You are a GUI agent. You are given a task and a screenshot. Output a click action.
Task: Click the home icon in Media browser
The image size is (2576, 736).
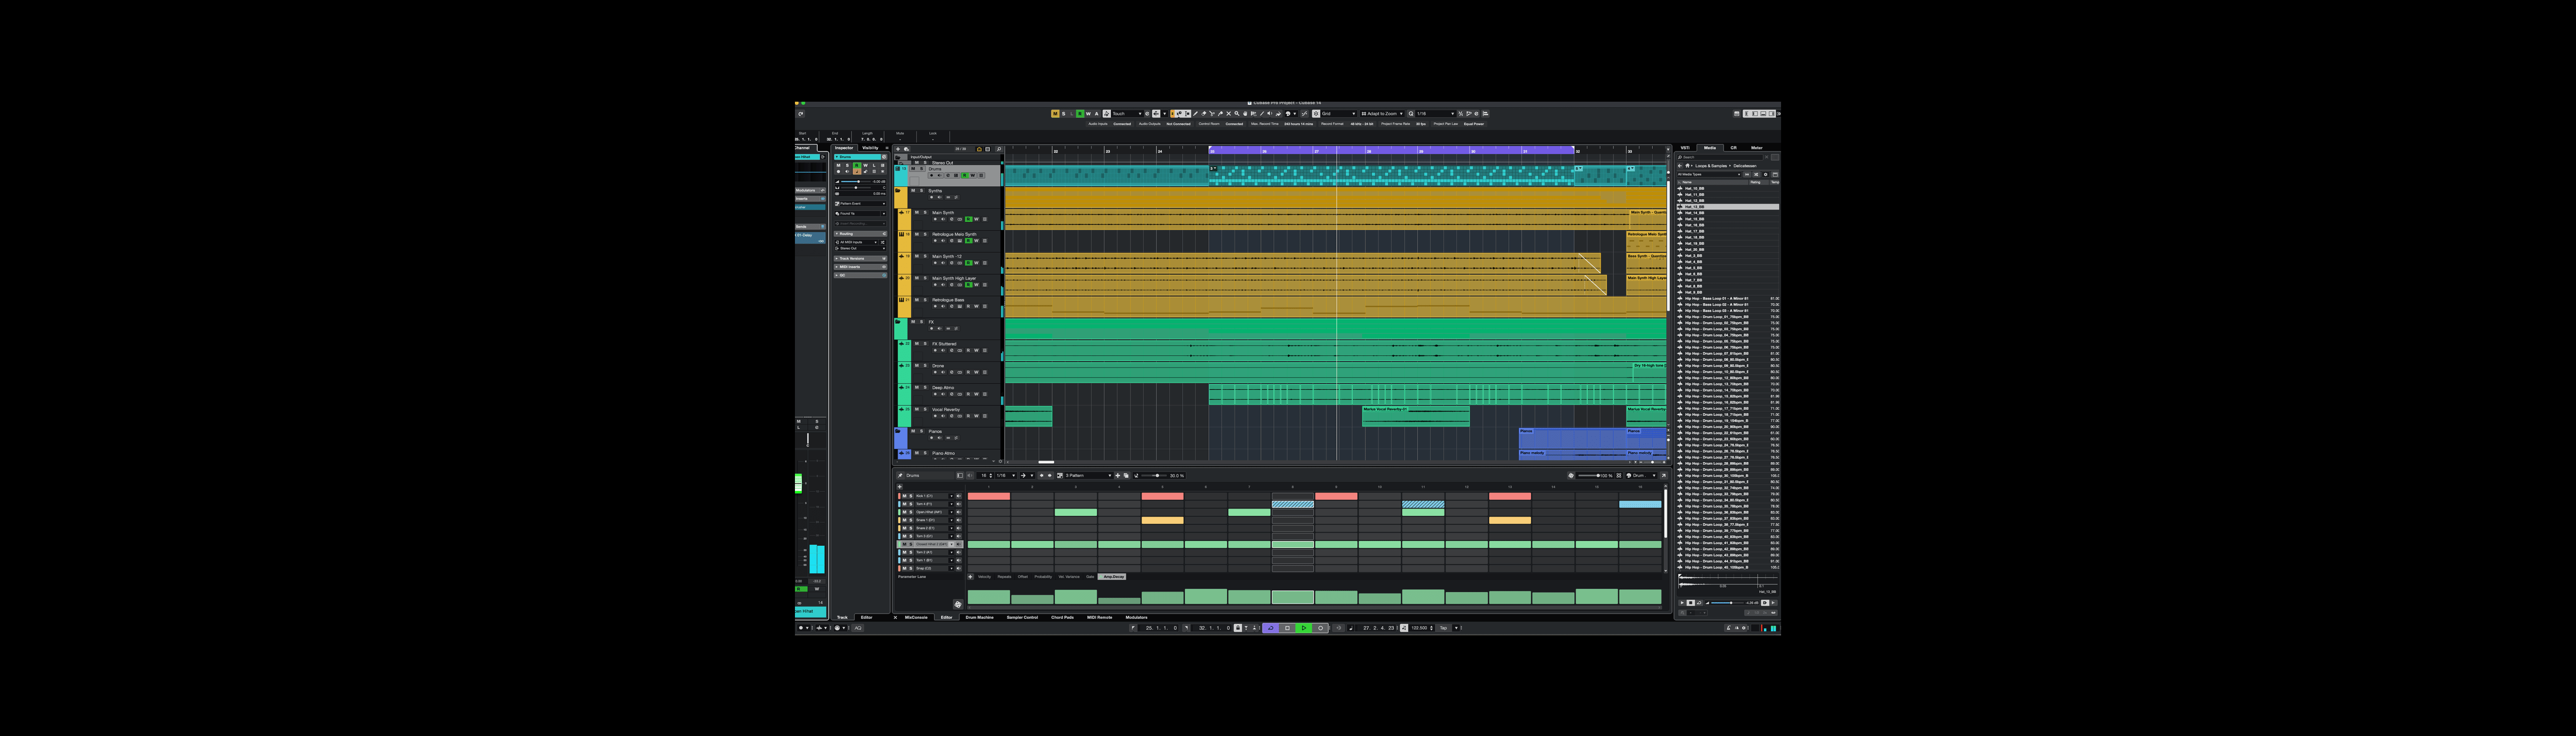pos(1688,166)
